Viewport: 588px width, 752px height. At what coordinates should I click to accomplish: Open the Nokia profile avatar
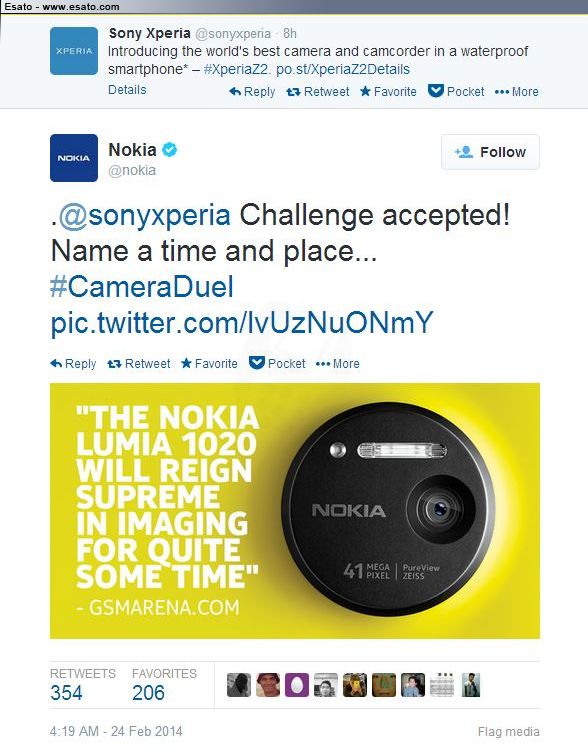point(74,158)
